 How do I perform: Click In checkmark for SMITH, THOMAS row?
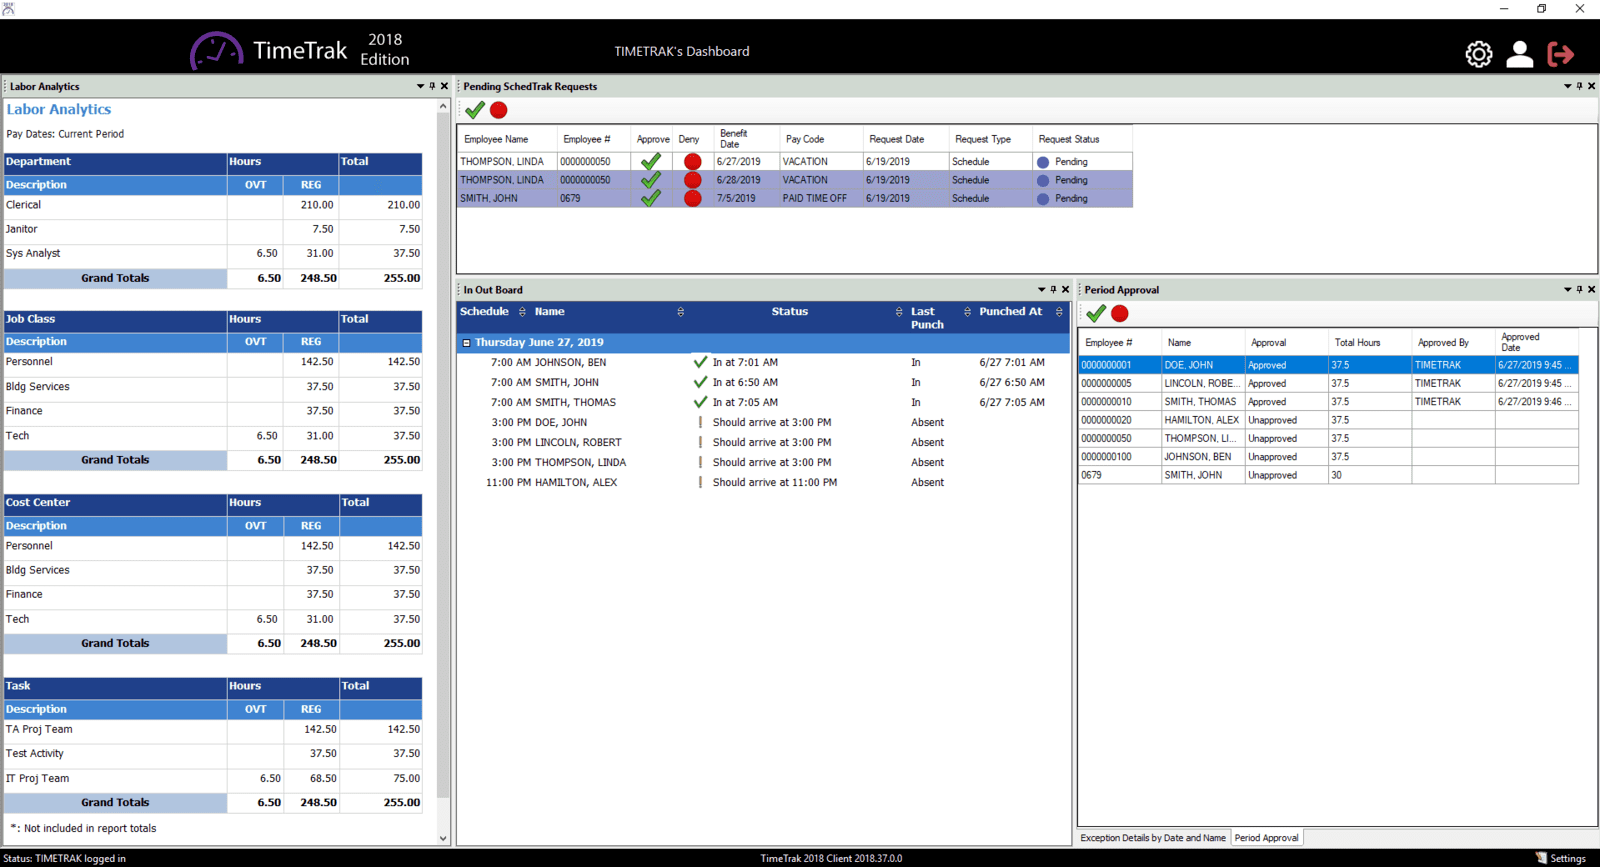[700, 402]
